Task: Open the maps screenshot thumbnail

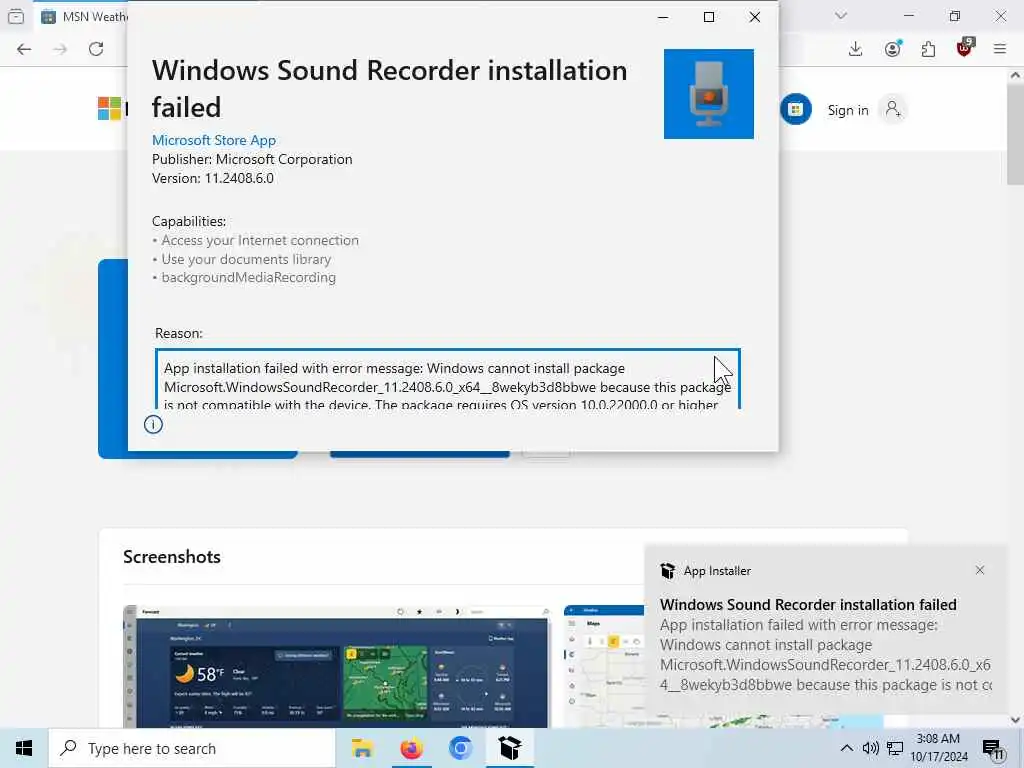Action: click(x=604, y=666)
